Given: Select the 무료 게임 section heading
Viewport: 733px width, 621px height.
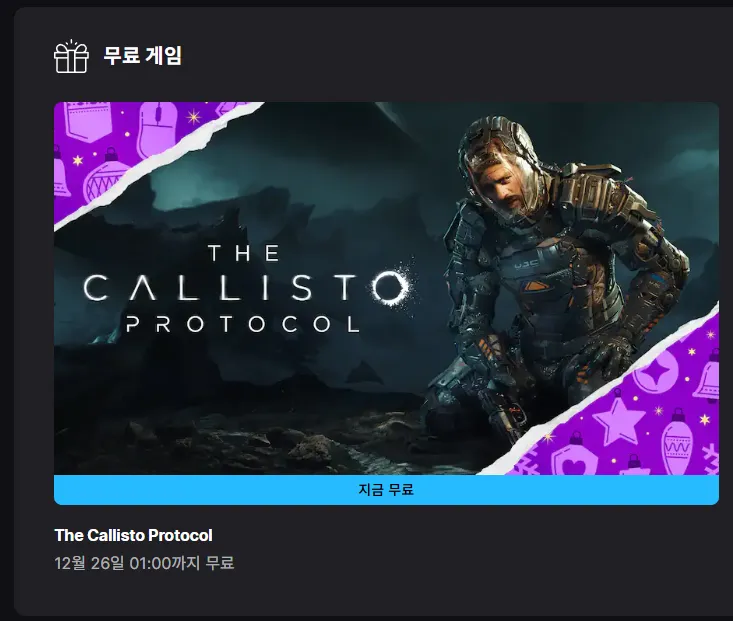Looking at the screenshot, I should (142, 56).
